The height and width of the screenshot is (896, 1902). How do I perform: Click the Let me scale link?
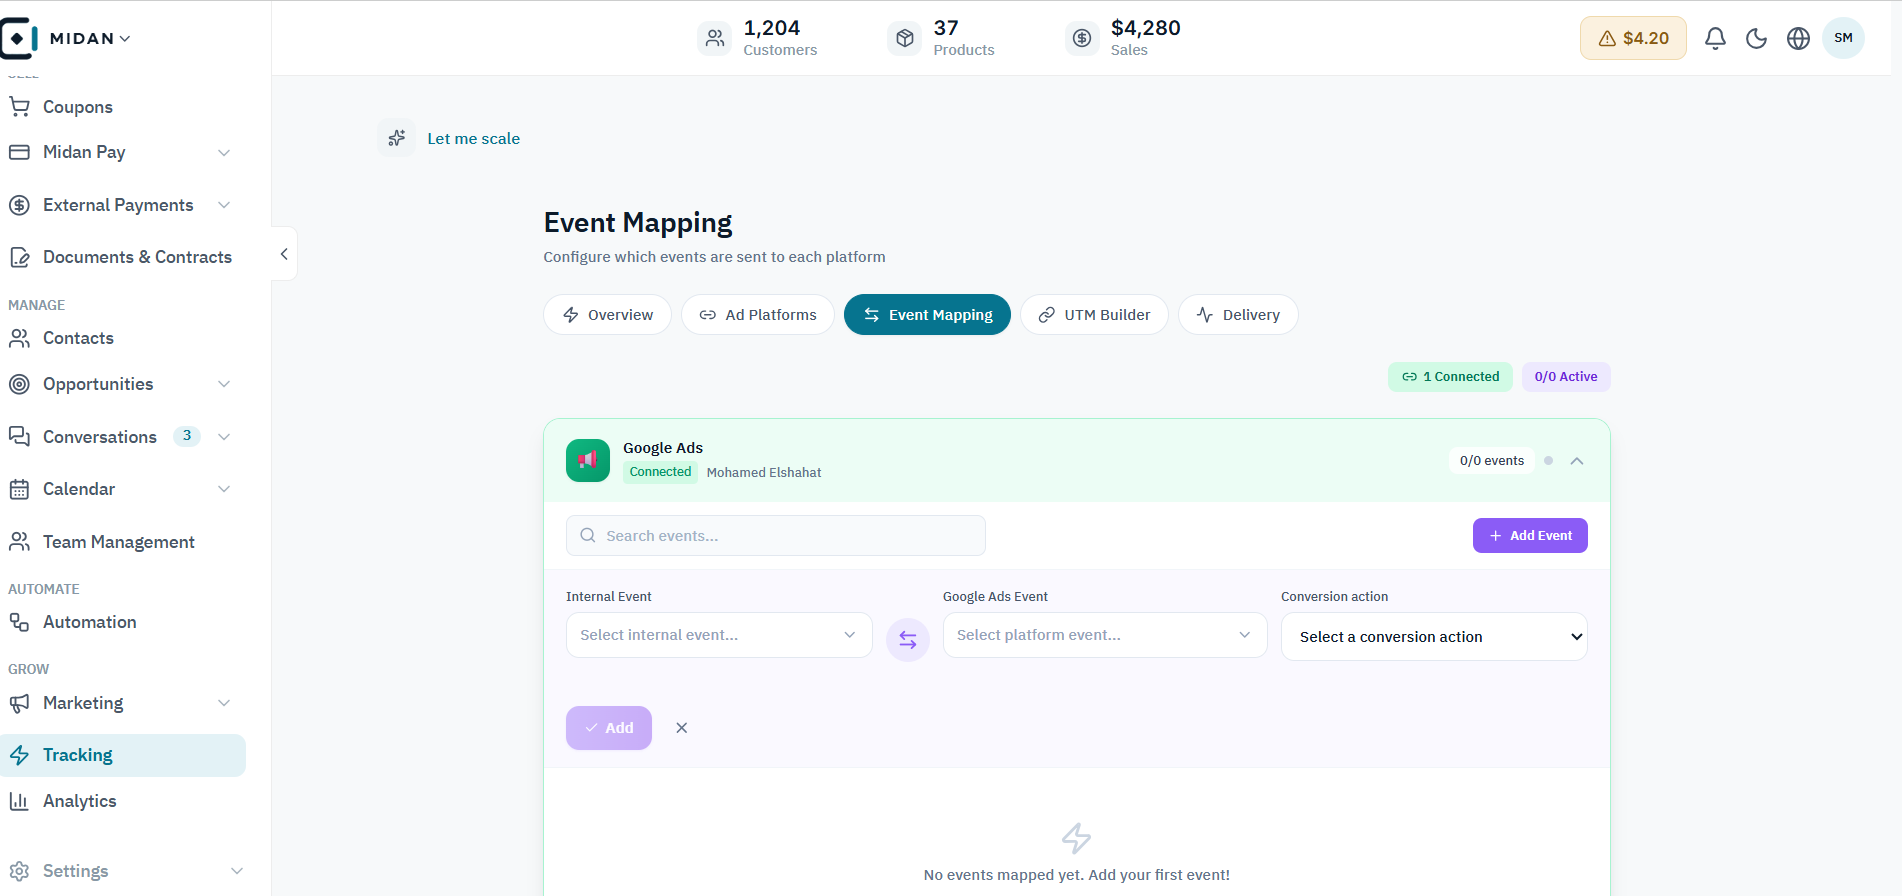(474, 139)
